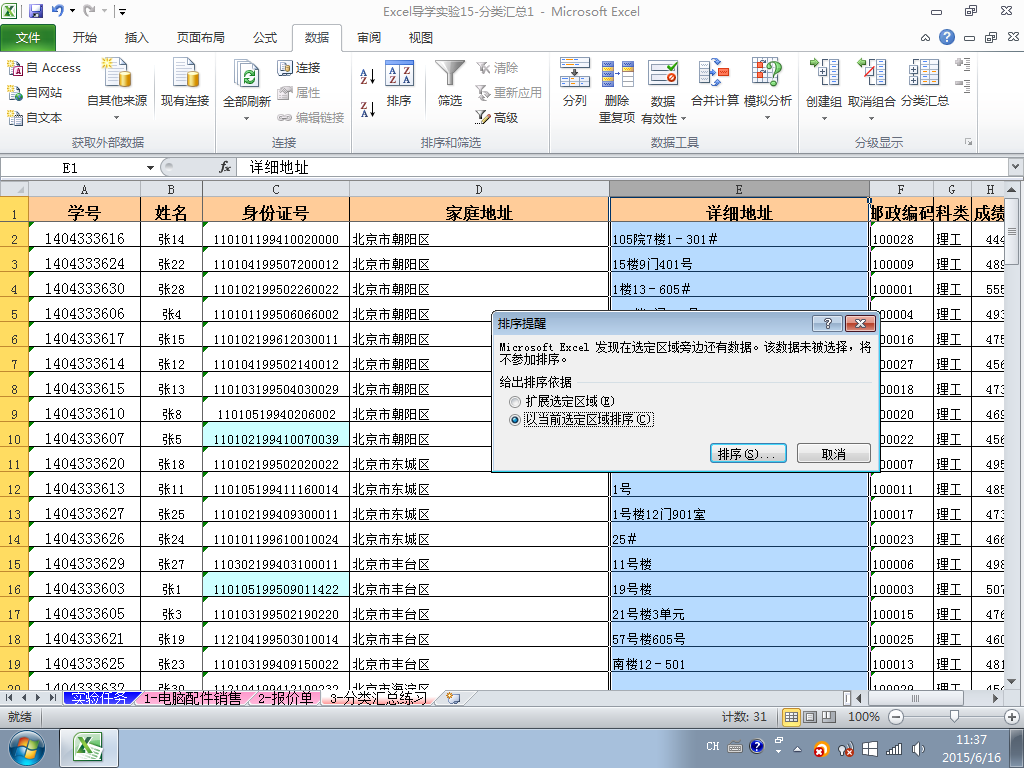
Task: Click the 取消 cancel button in dialog
Action: tap(833, 454)
